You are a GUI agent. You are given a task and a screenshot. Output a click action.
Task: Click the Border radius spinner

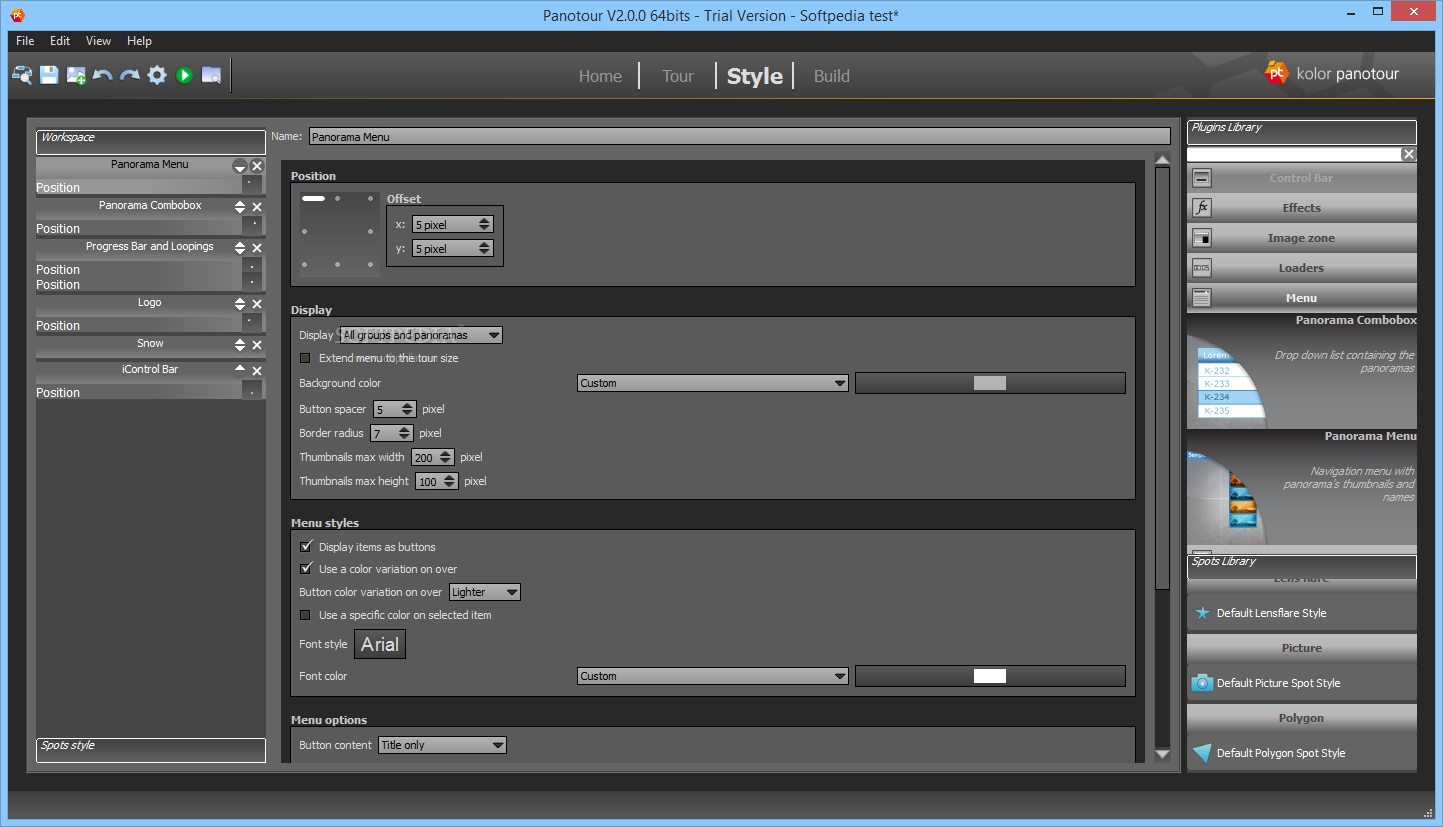392,433
